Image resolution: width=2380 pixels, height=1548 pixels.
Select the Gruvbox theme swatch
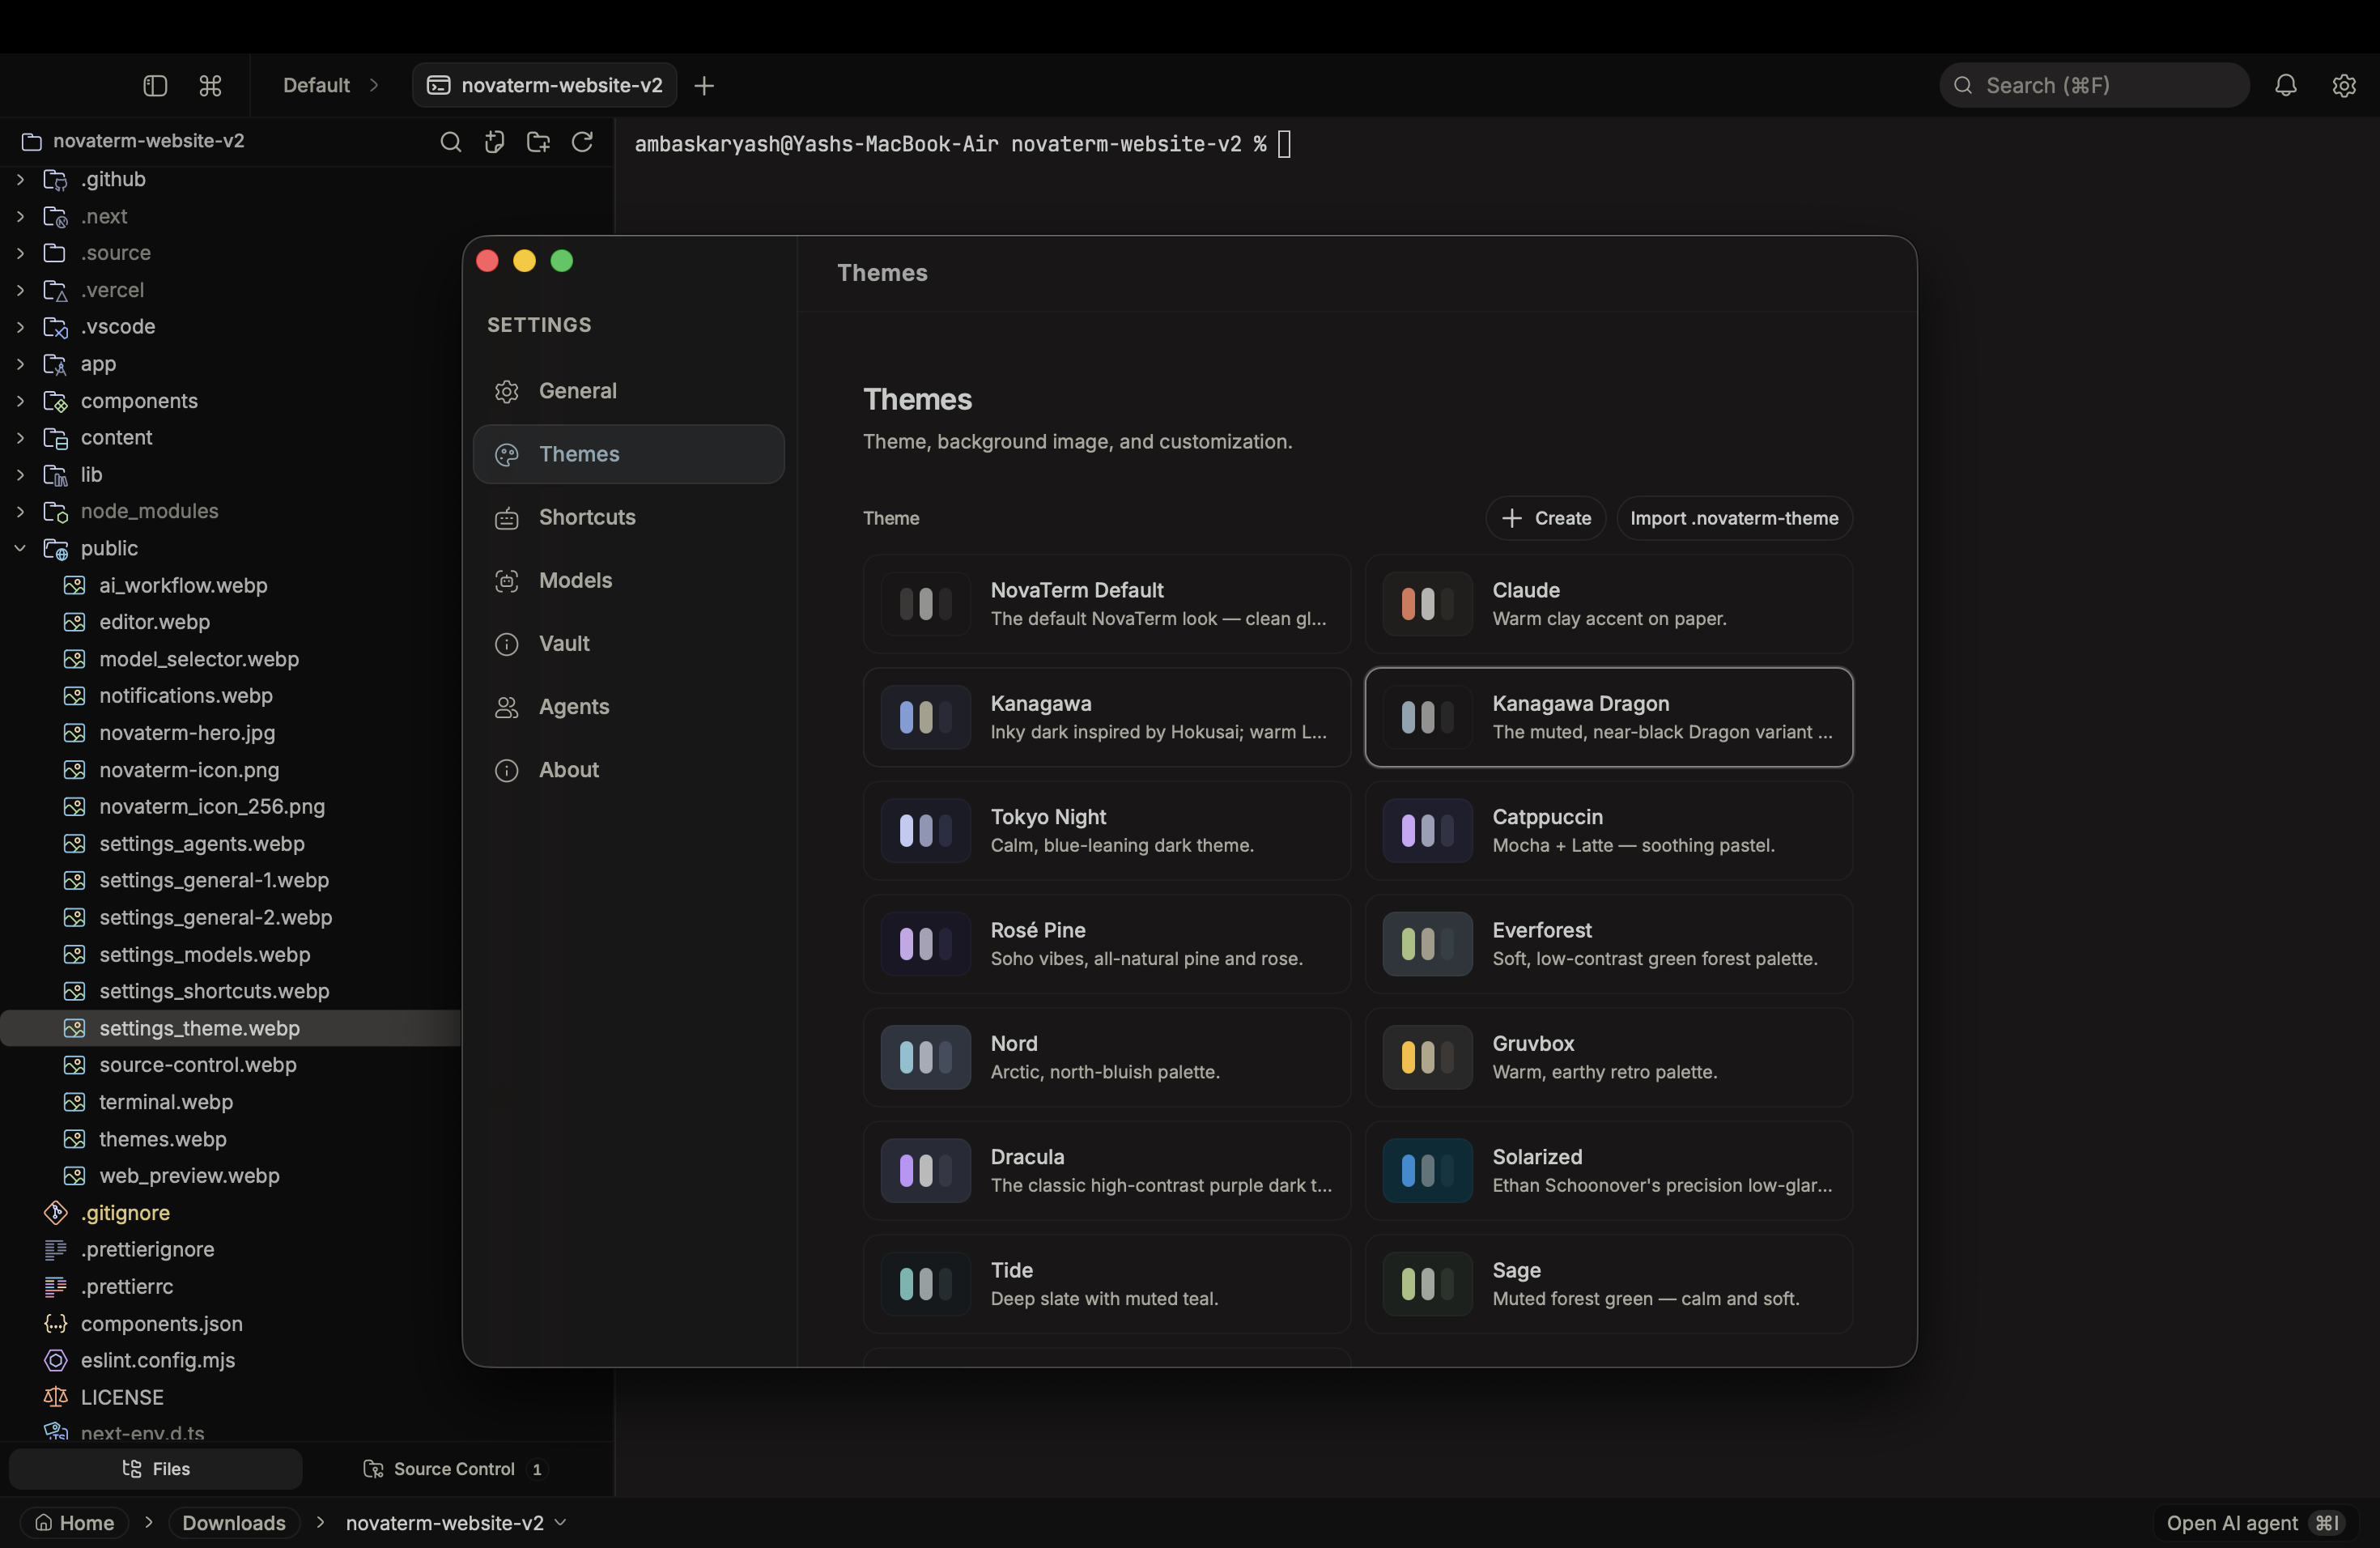tap(1427, 1057)
